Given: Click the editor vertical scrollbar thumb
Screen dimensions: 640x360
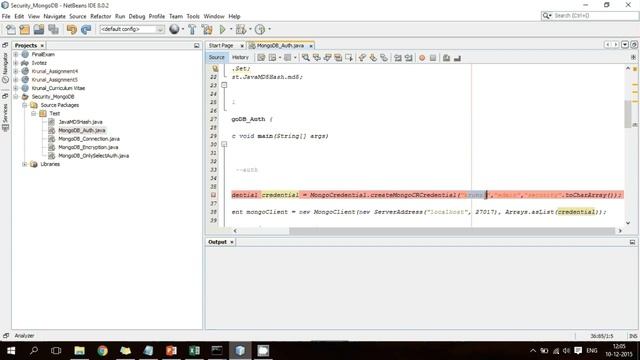Looking at the screenshot, I should pos(628,113).
